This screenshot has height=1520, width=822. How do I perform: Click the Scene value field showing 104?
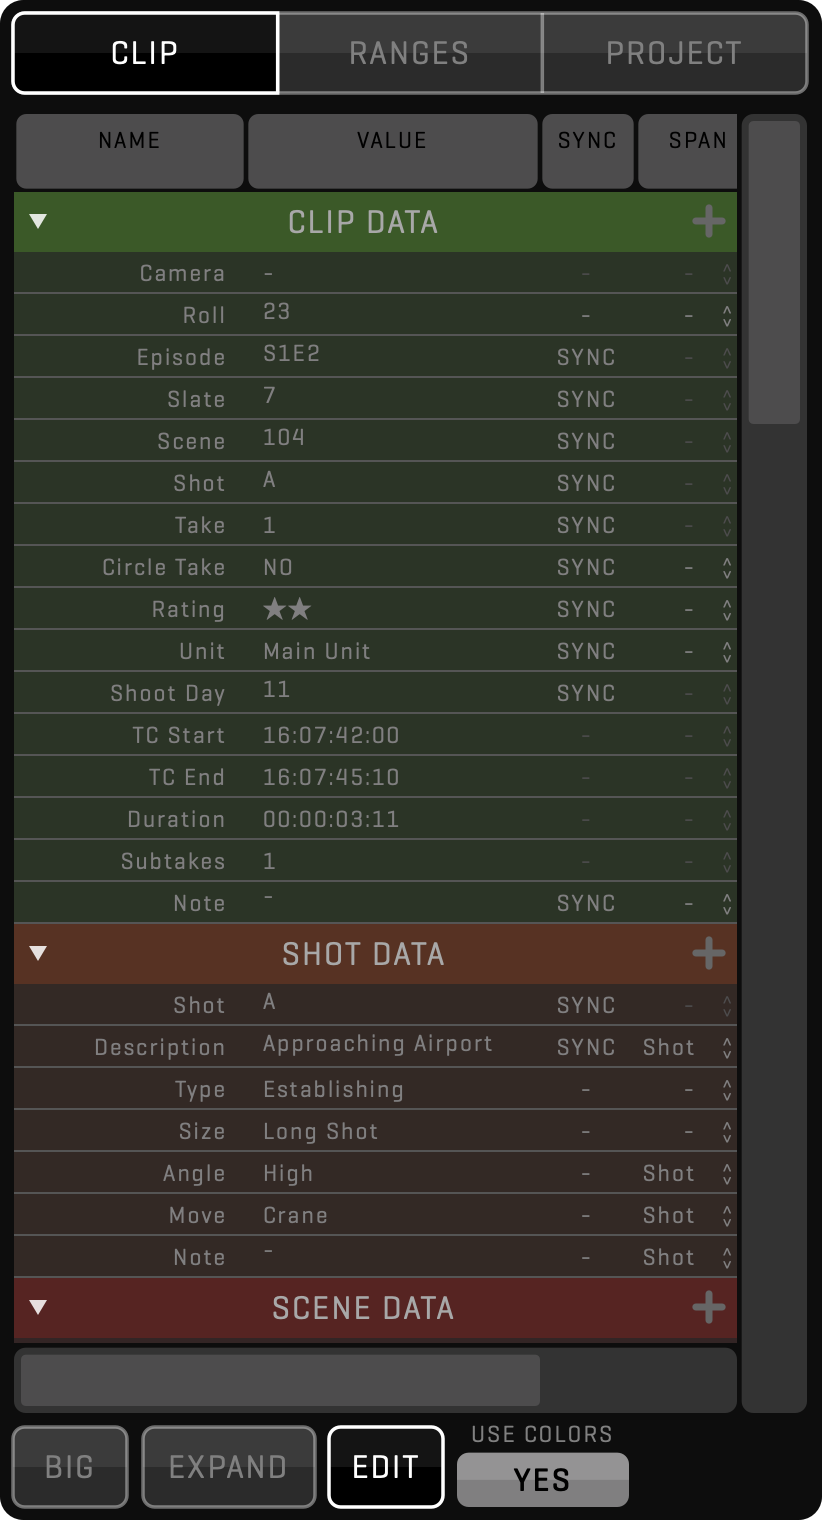click(284, 438)
